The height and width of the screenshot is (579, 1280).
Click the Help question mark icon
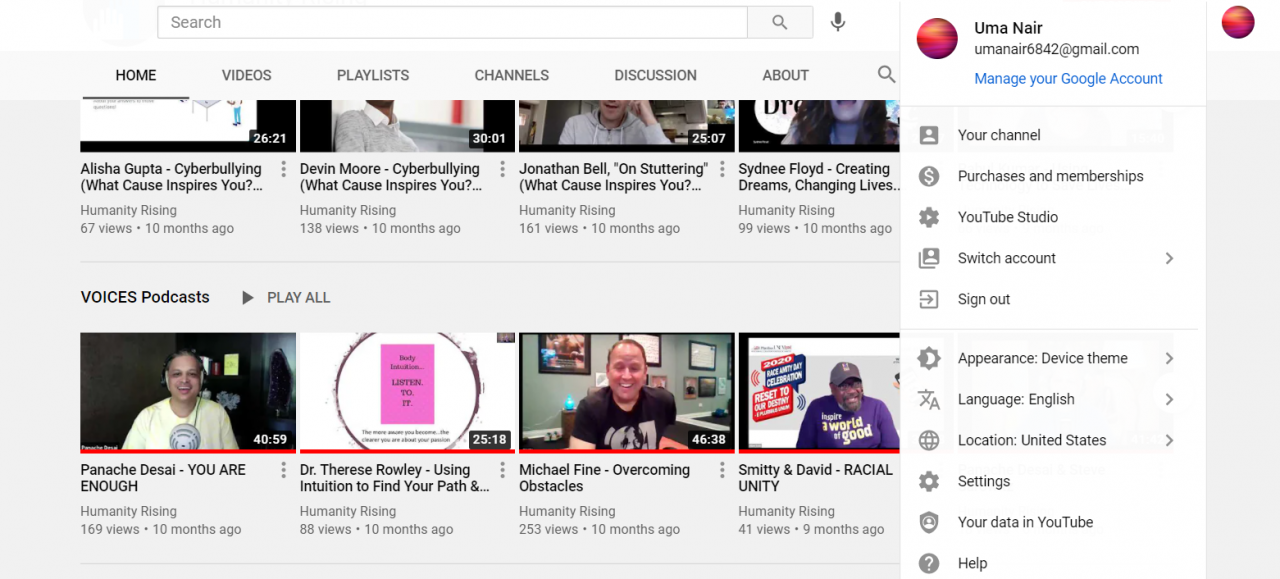click(x=929, y=563)
